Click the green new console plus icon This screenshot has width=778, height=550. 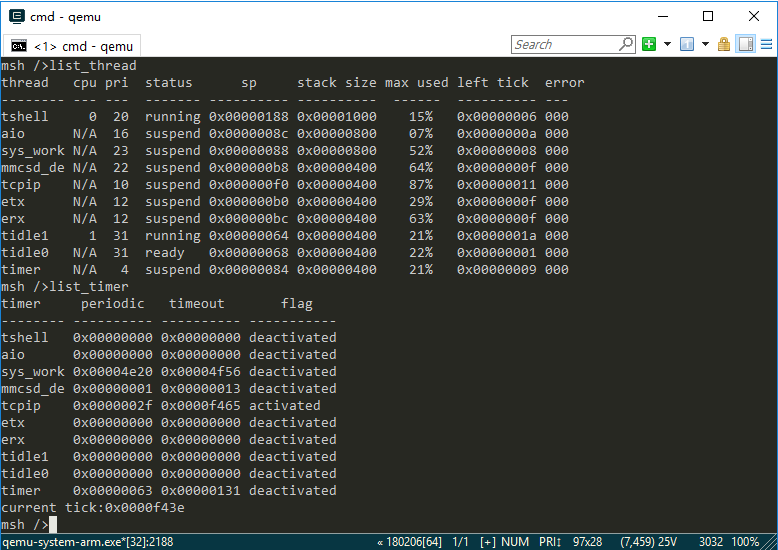[x=649, y=44]
